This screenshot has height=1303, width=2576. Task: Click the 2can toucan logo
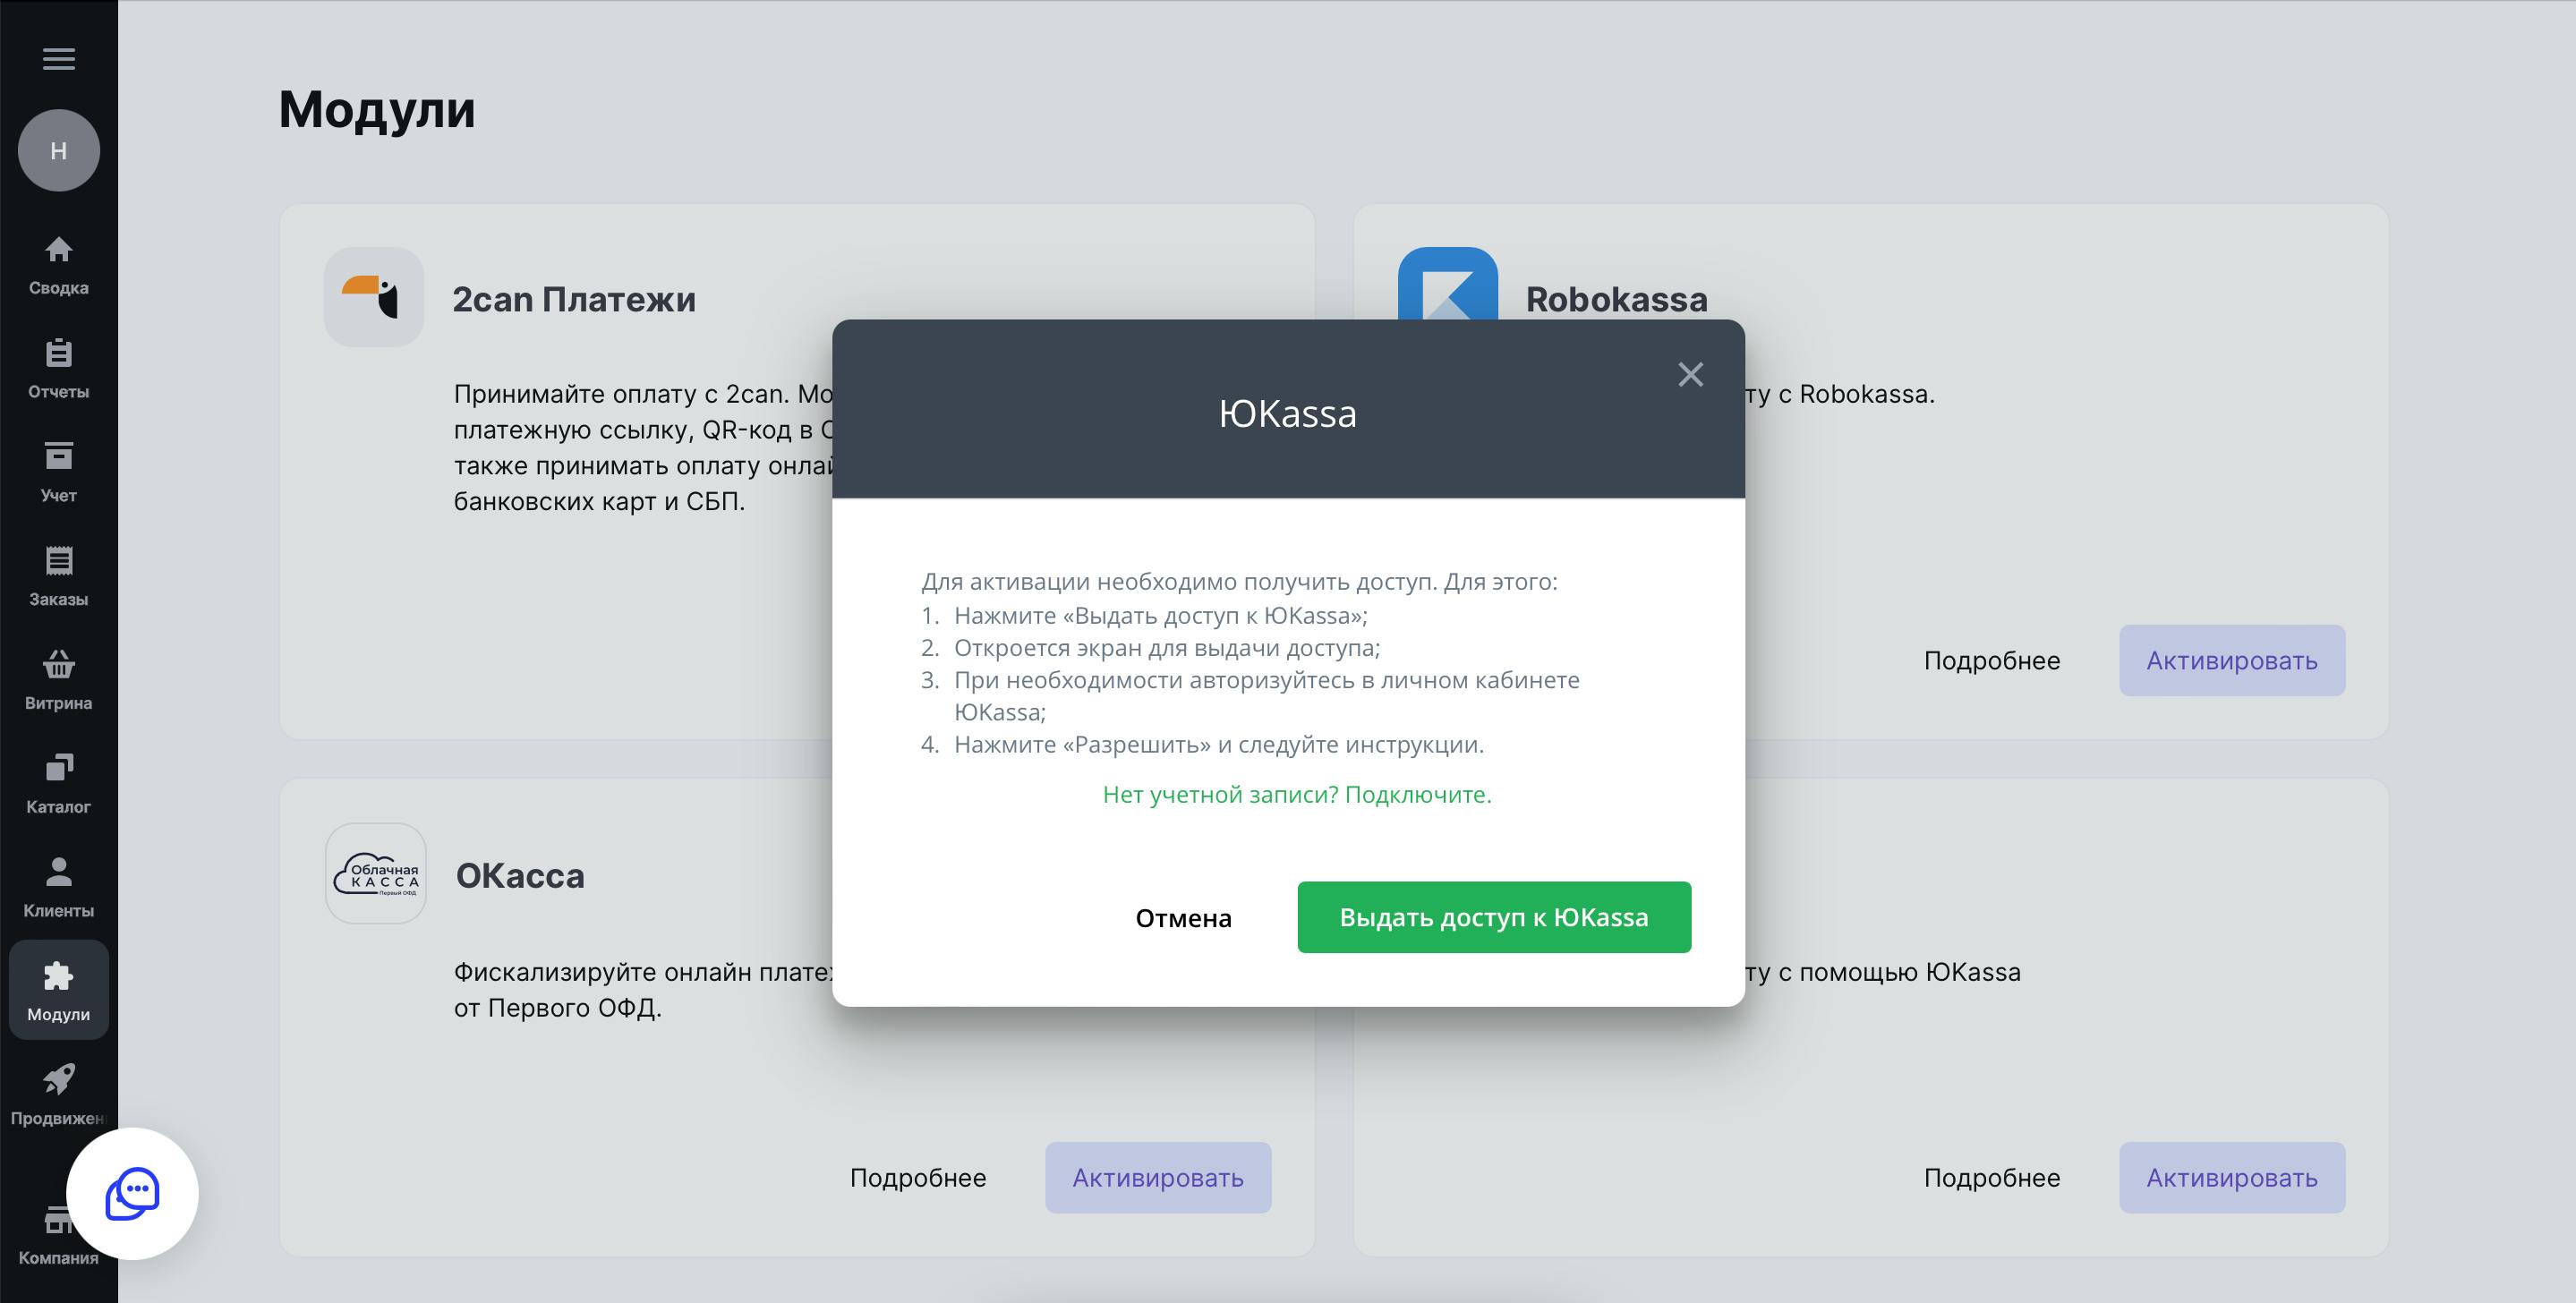click(374, 297)
